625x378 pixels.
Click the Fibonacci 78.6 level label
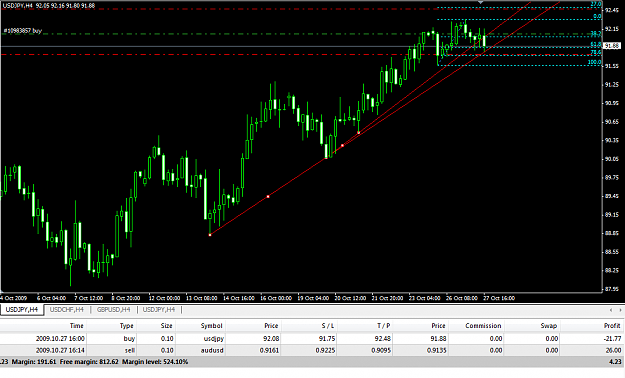[x=596, y=52]
